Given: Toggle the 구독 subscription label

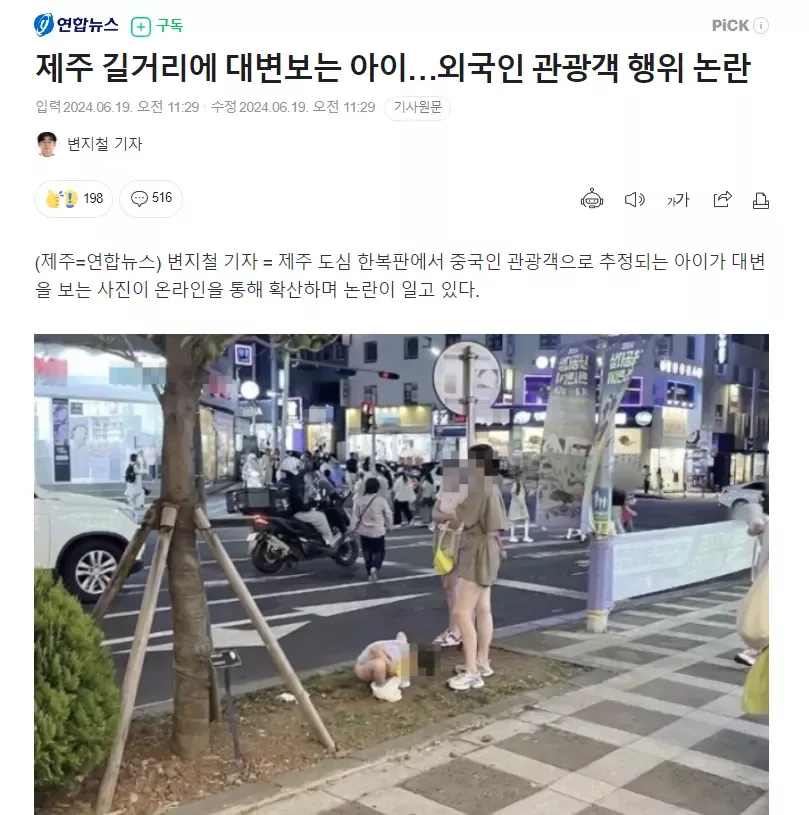Looking at the screenshot, I should 169,25.
